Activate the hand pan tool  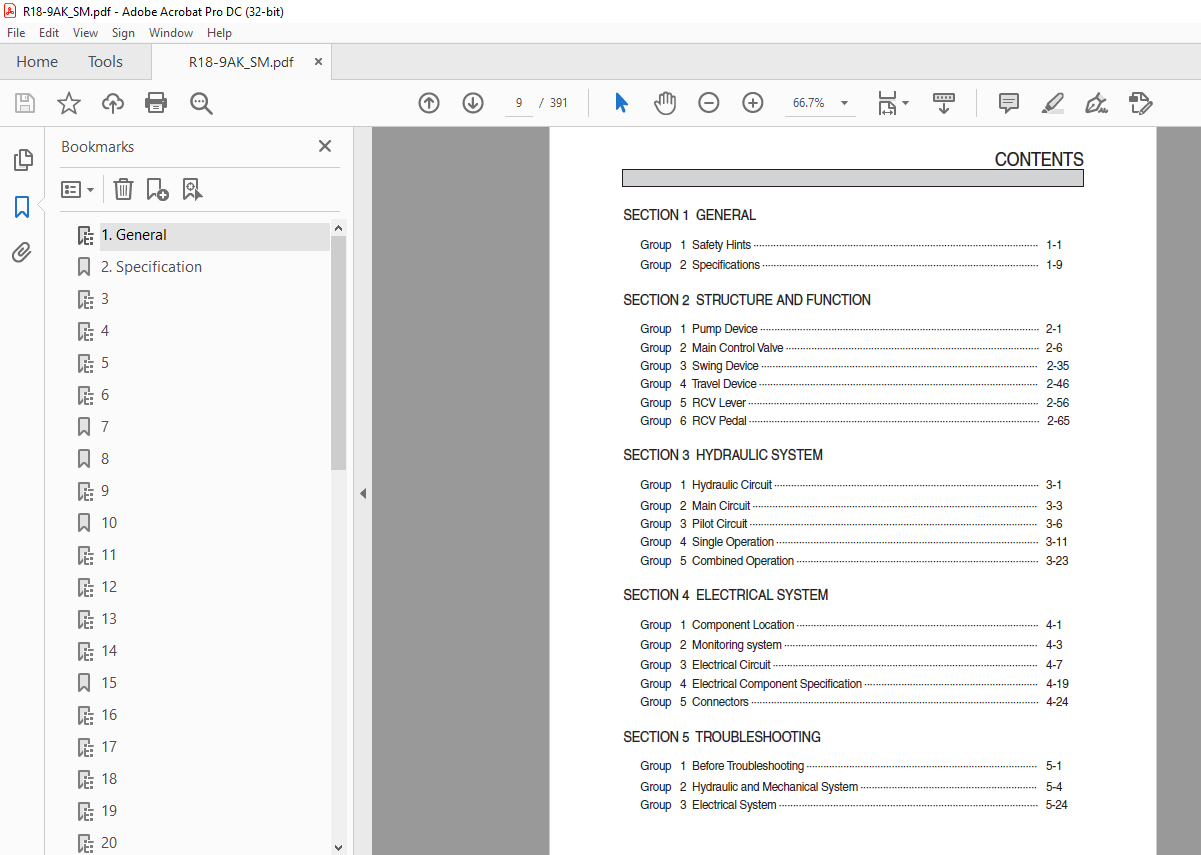click(665, 103)
